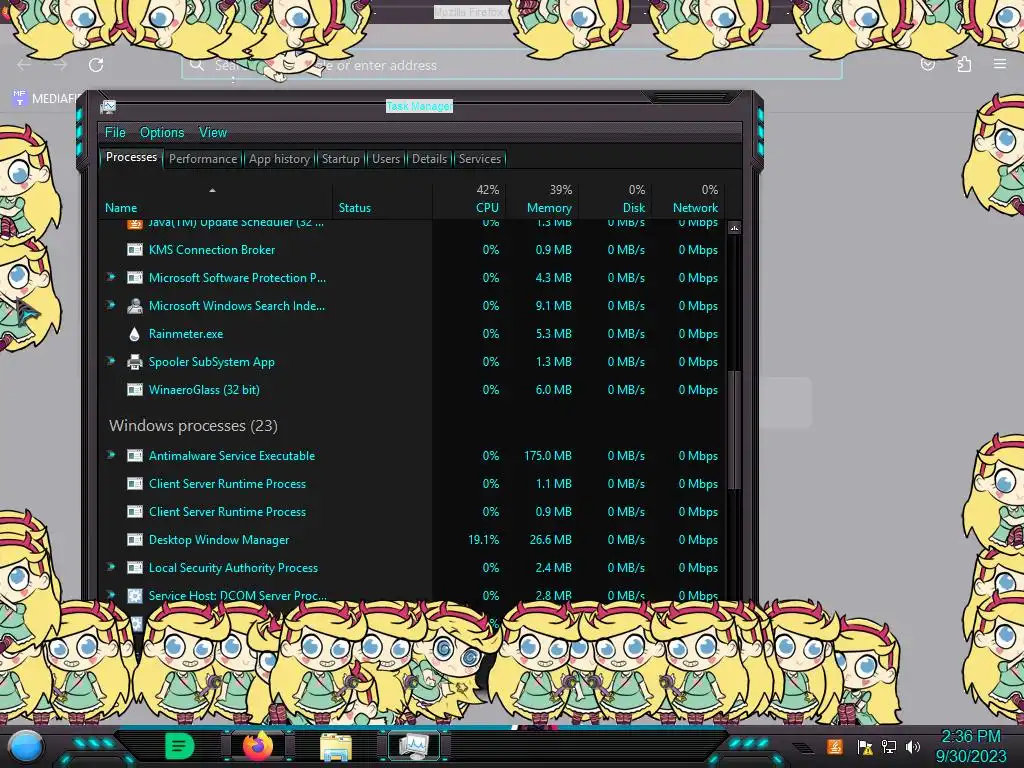The width and height of the screenshot is (1024, 768).
Task: Open Firefox Pocket save icon
Action: pos(927,65)
